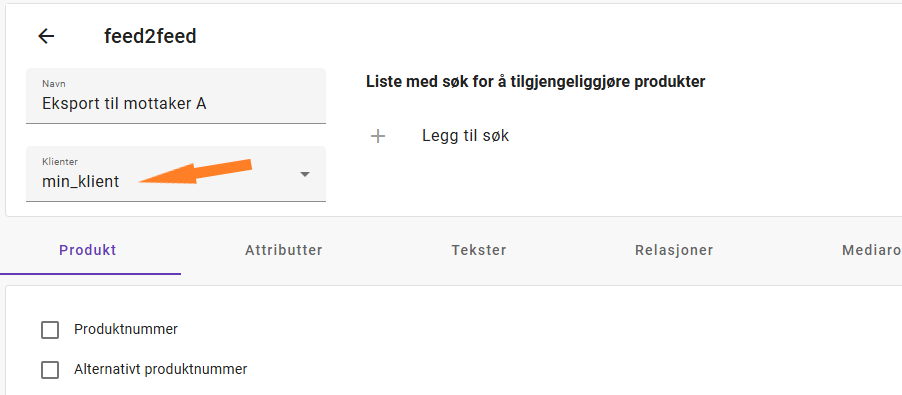Viewport: 902px width, 395px height.
Task: Click the Klienter field label
Action: (x=60, y=162)
